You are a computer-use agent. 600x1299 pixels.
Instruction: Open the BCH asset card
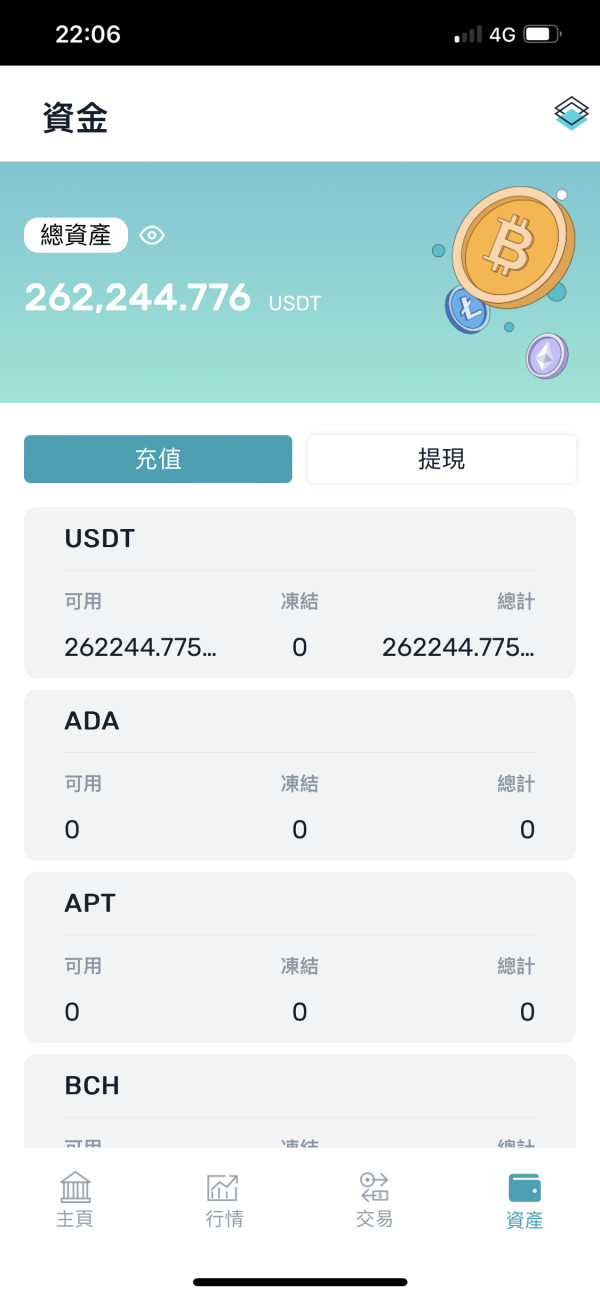(x=300, y=1100)
